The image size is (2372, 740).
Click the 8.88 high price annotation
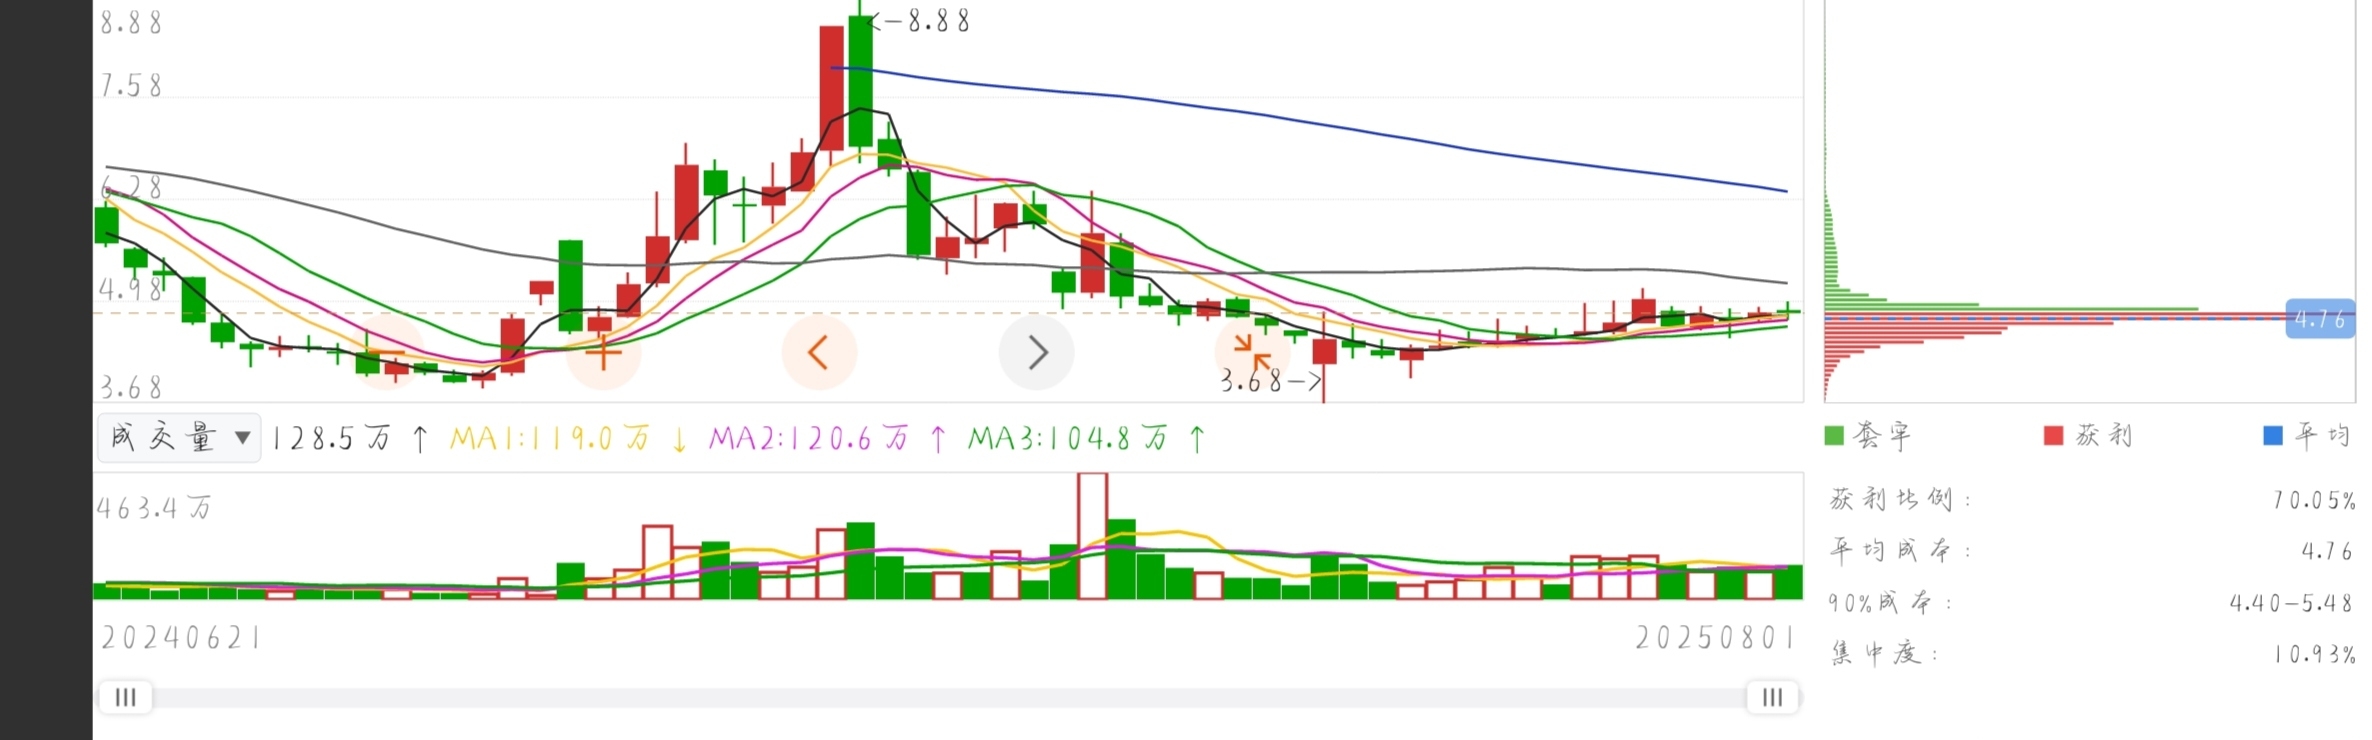(922, 22)
